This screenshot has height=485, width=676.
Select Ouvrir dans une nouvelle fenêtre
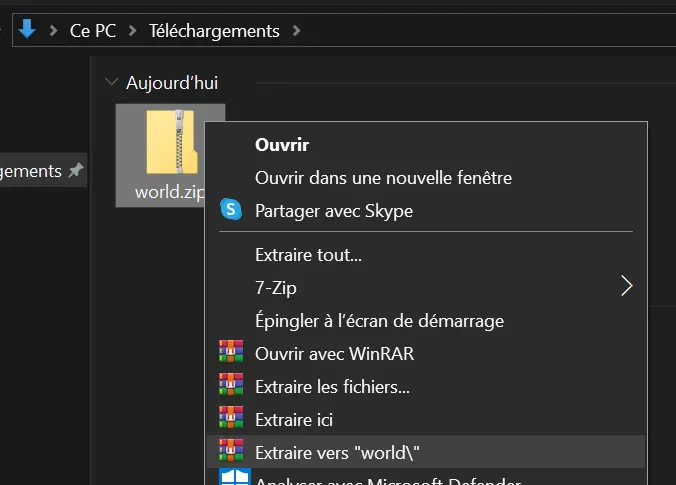[x=383, y=178]
